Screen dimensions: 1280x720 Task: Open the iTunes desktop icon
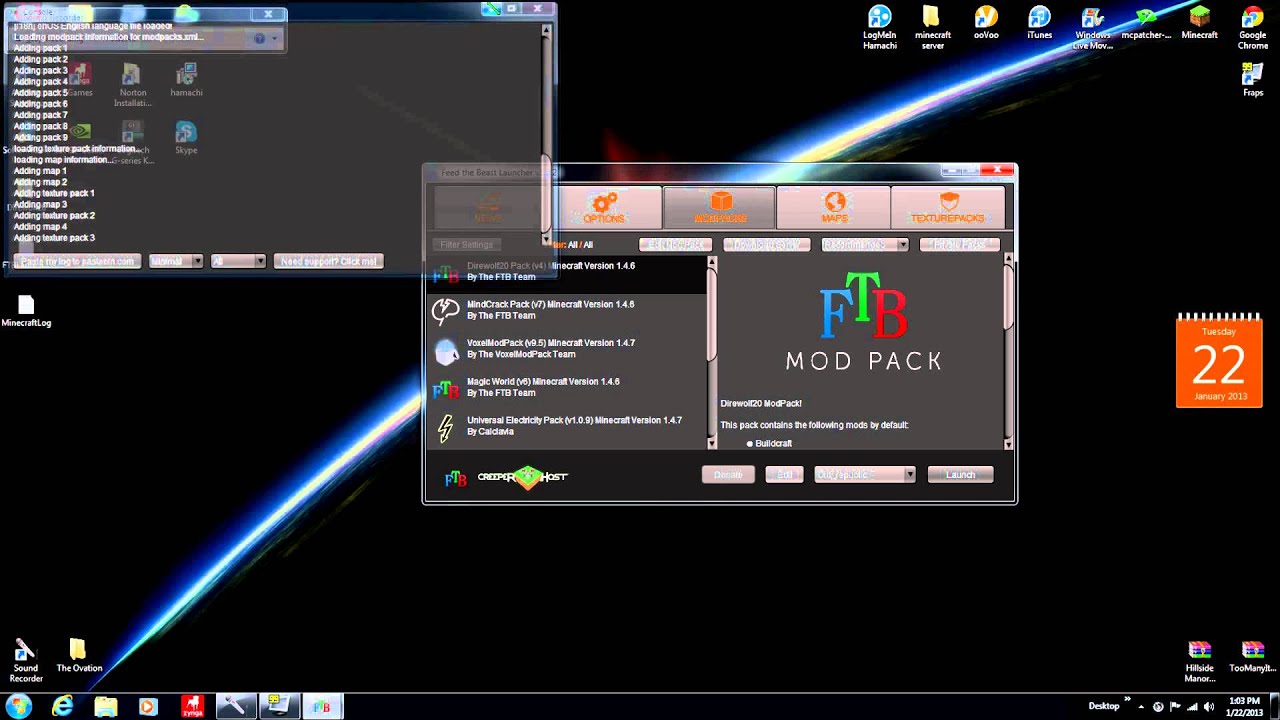coord(1039,24)
